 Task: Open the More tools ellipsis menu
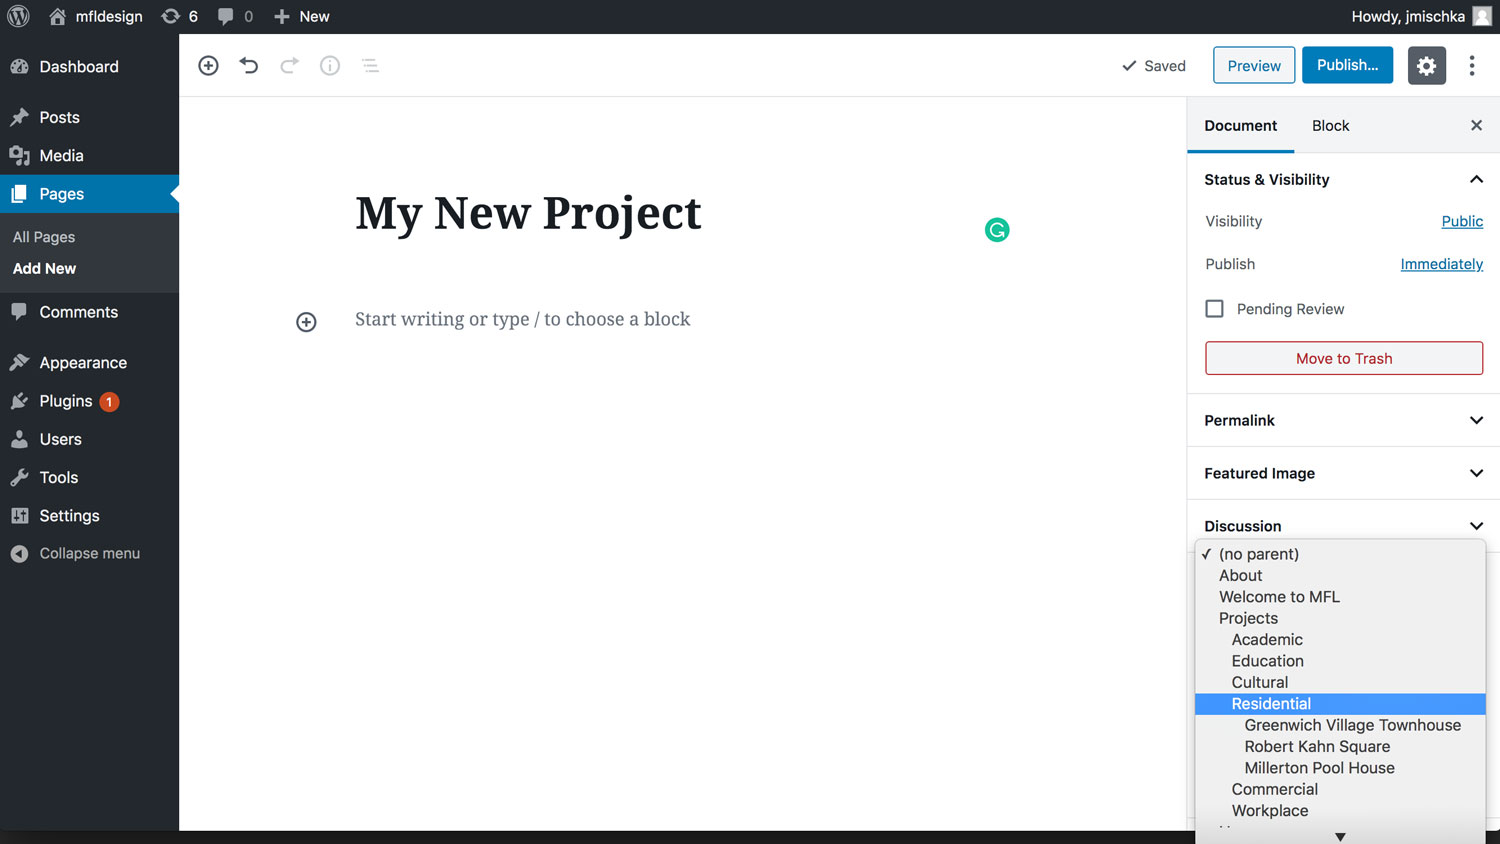(1472, 65)
